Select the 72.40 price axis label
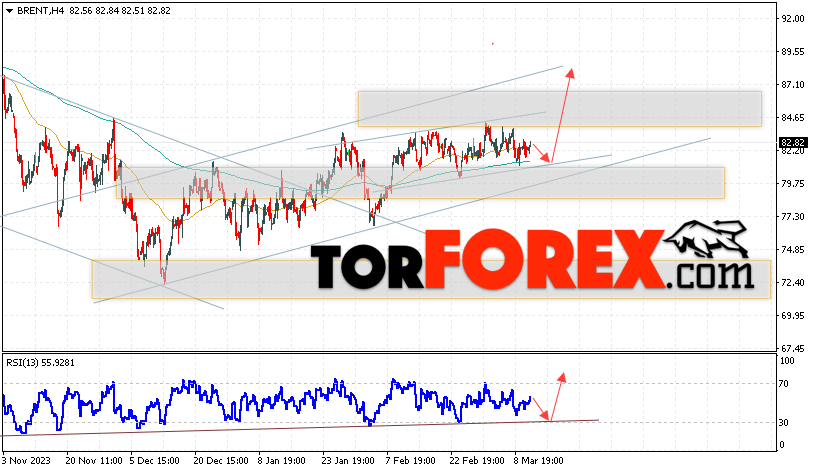This screenshot has height=472, width=816. click(793, 283)
